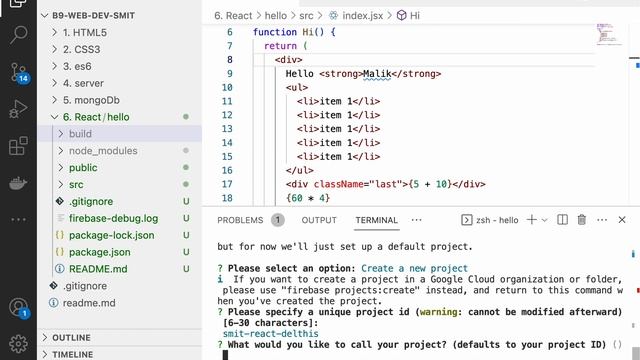Click the '6. React' breadcrumb
Viewport: 640px width, 360px height.
point(233,16)
